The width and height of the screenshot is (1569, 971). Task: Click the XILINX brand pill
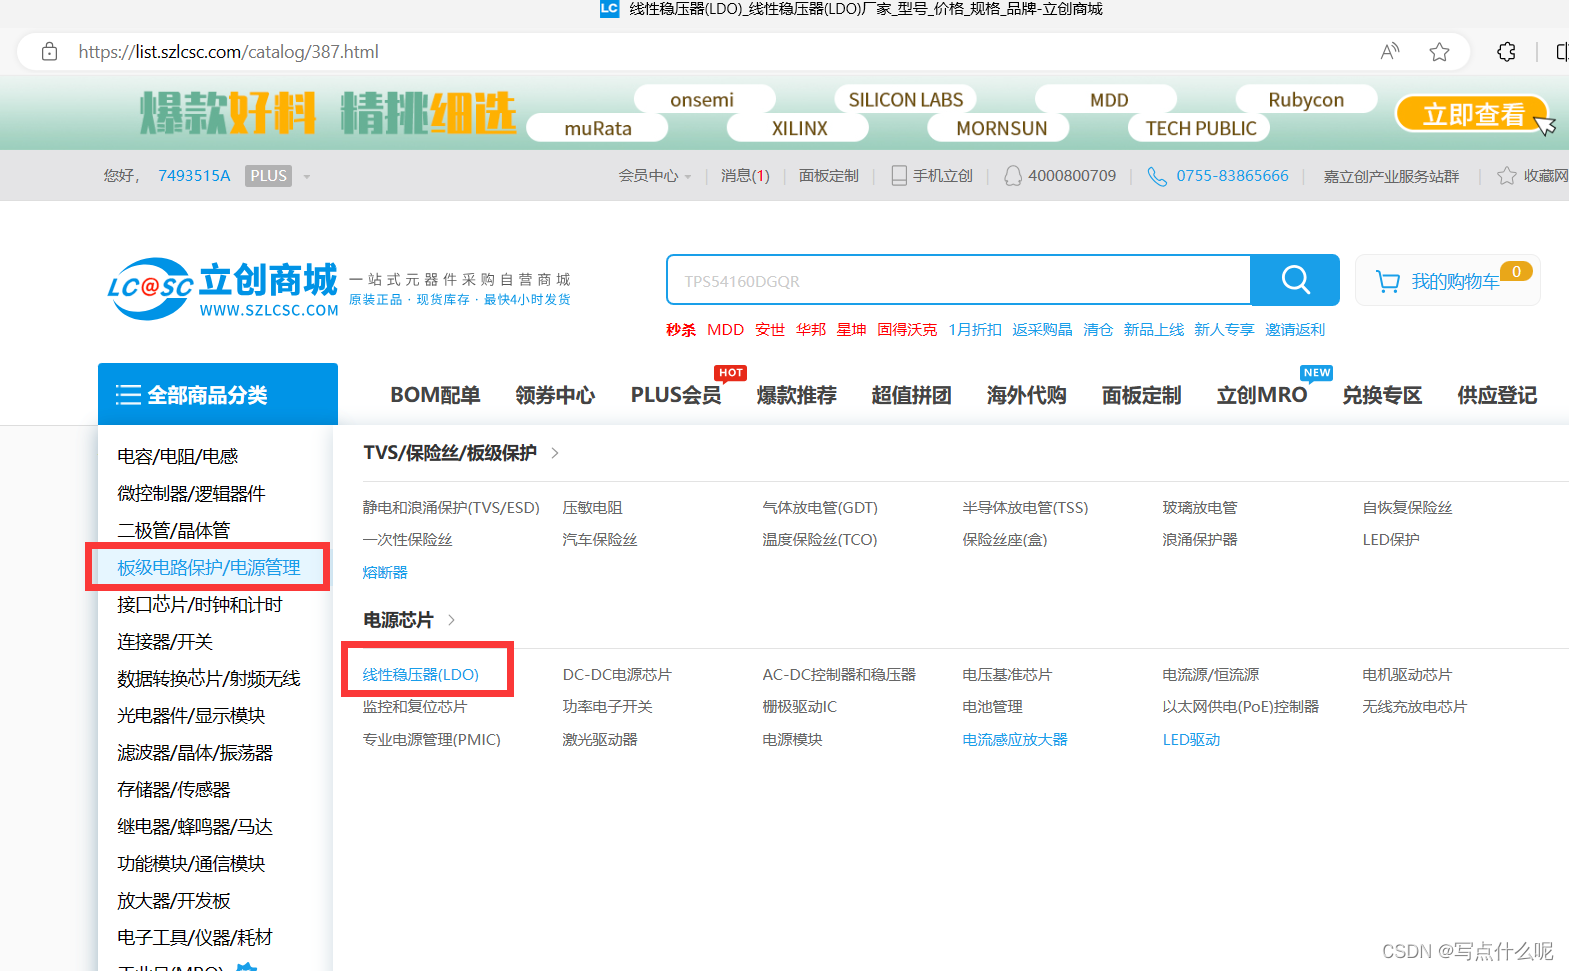click(x=799, y=128)
